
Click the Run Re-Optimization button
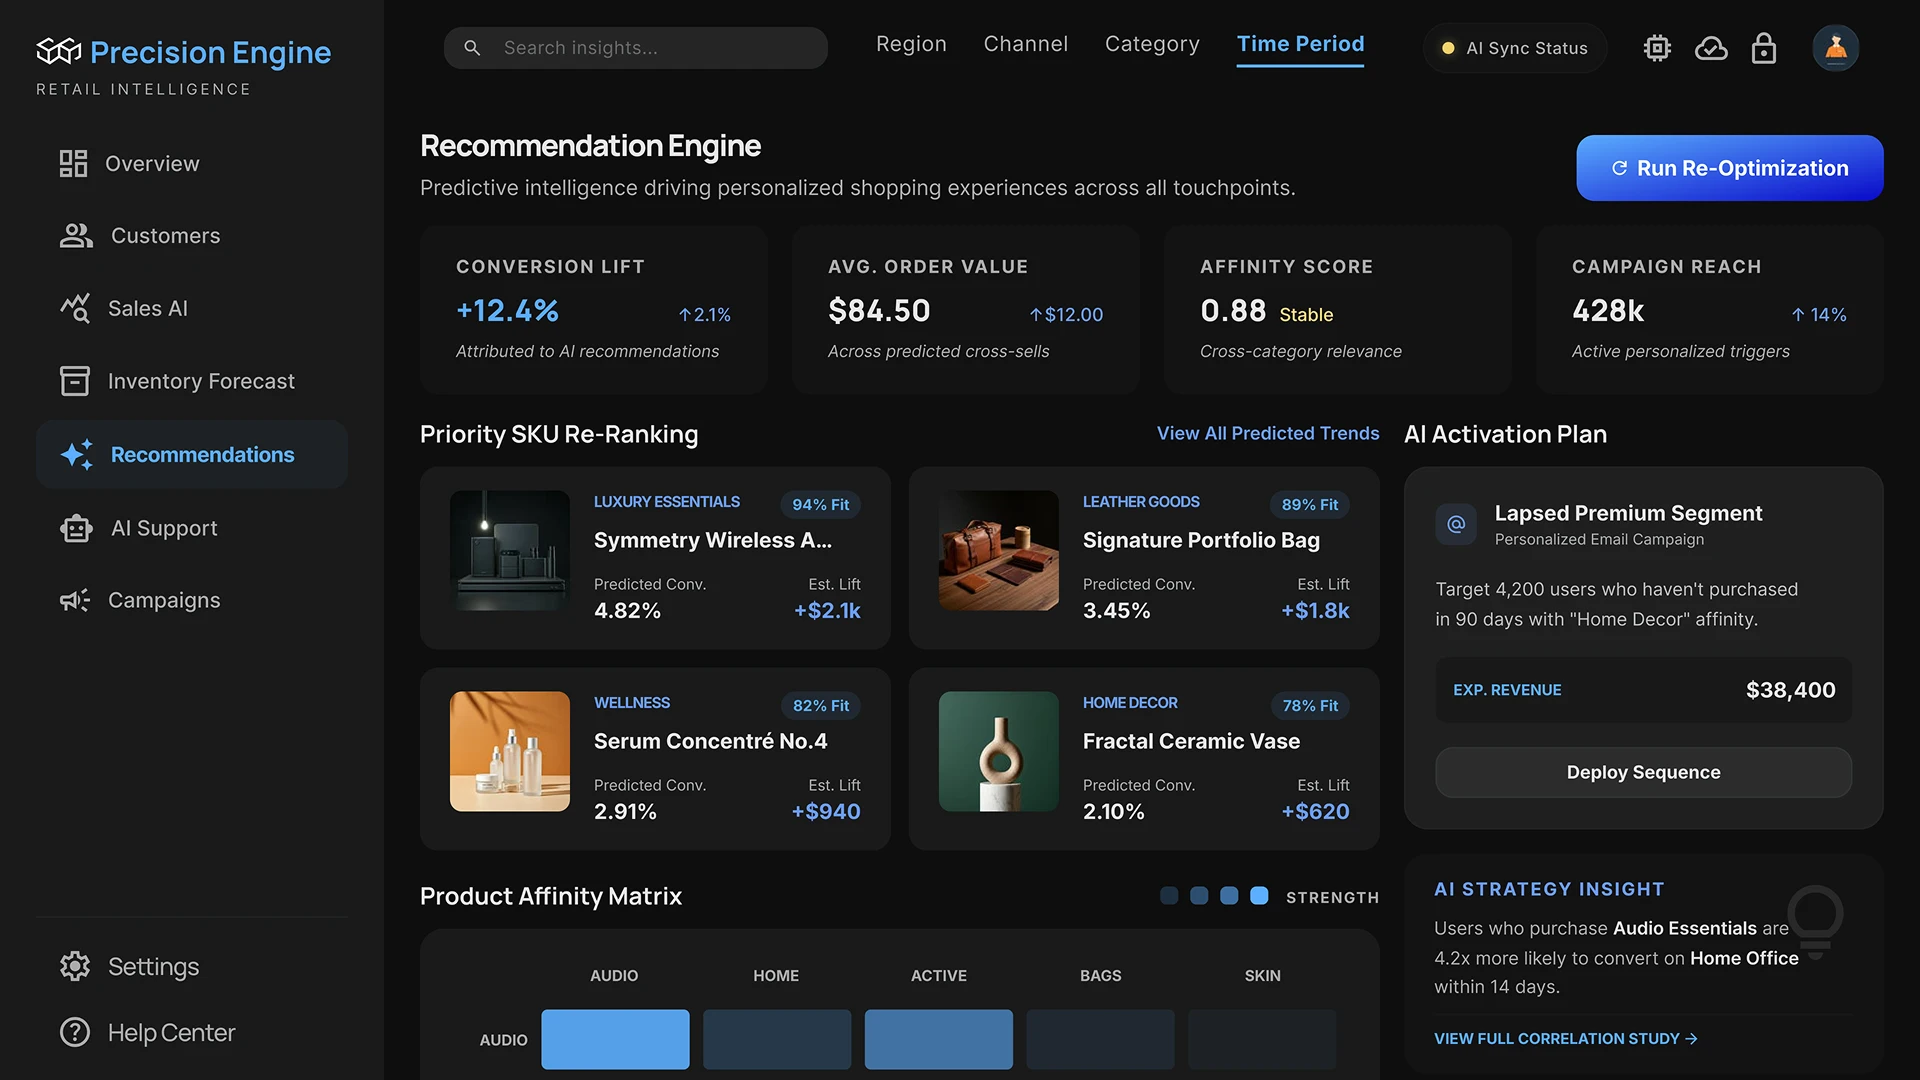(1728, 168)
